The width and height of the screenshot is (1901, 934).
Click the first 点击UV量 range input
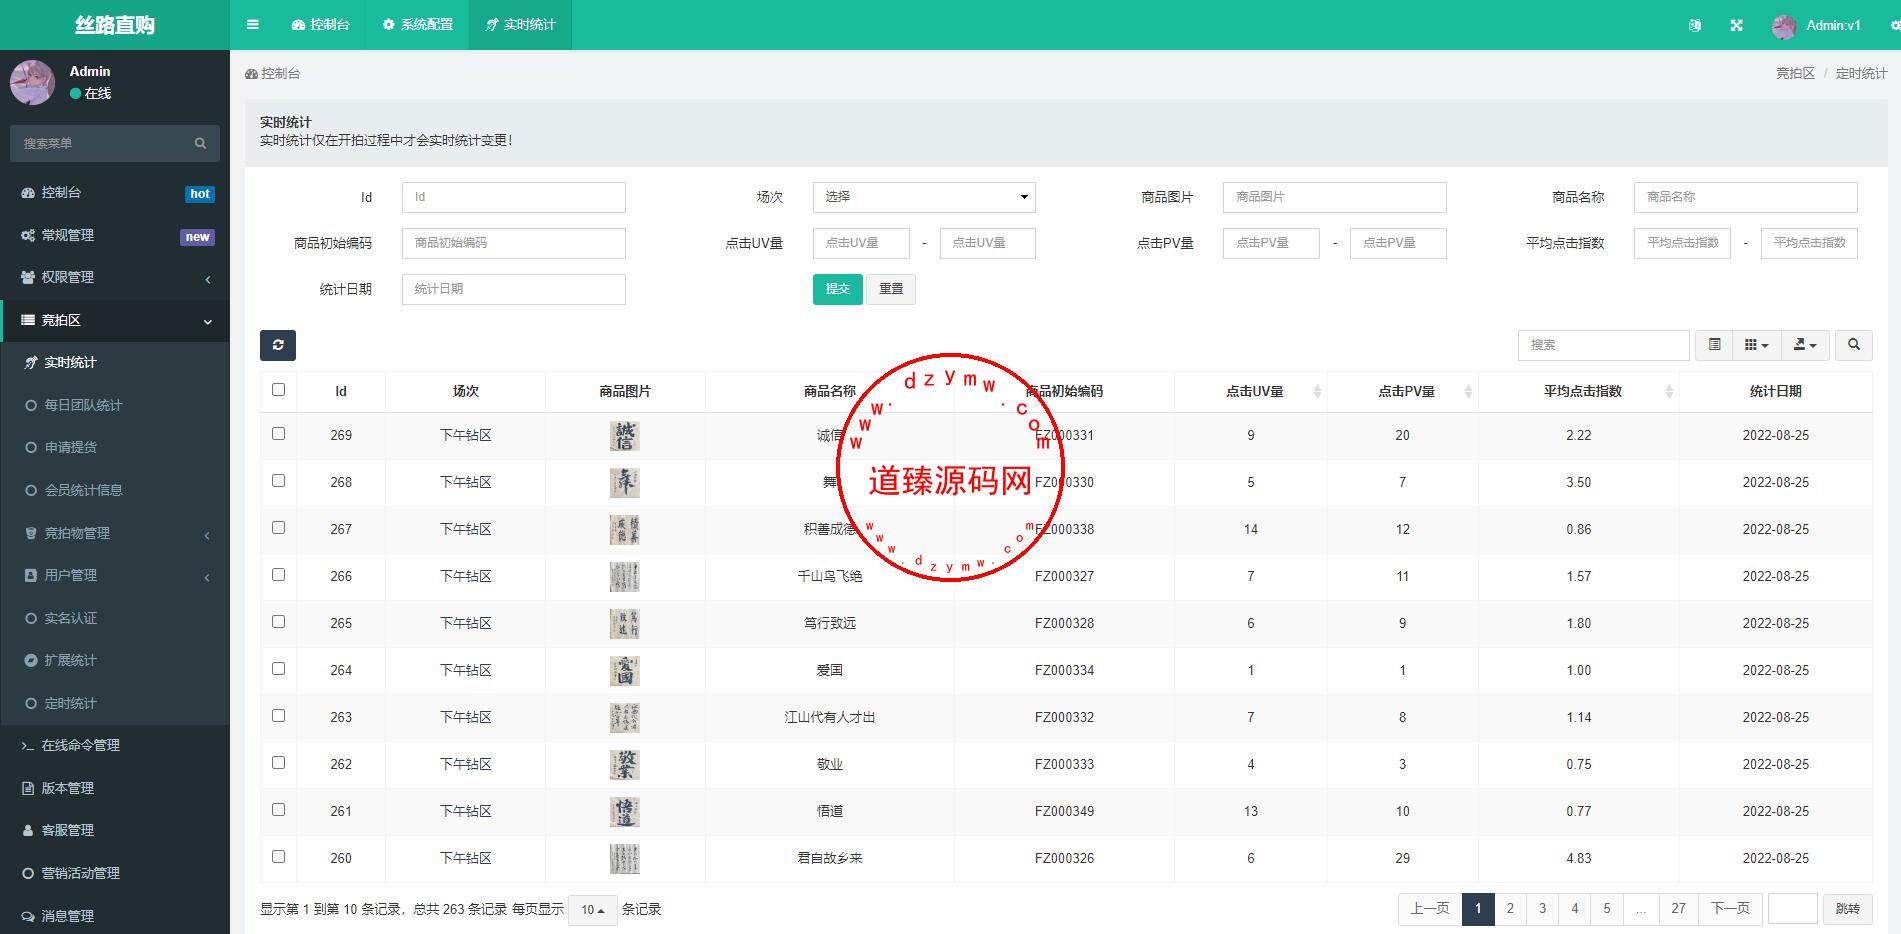(862, 243)
